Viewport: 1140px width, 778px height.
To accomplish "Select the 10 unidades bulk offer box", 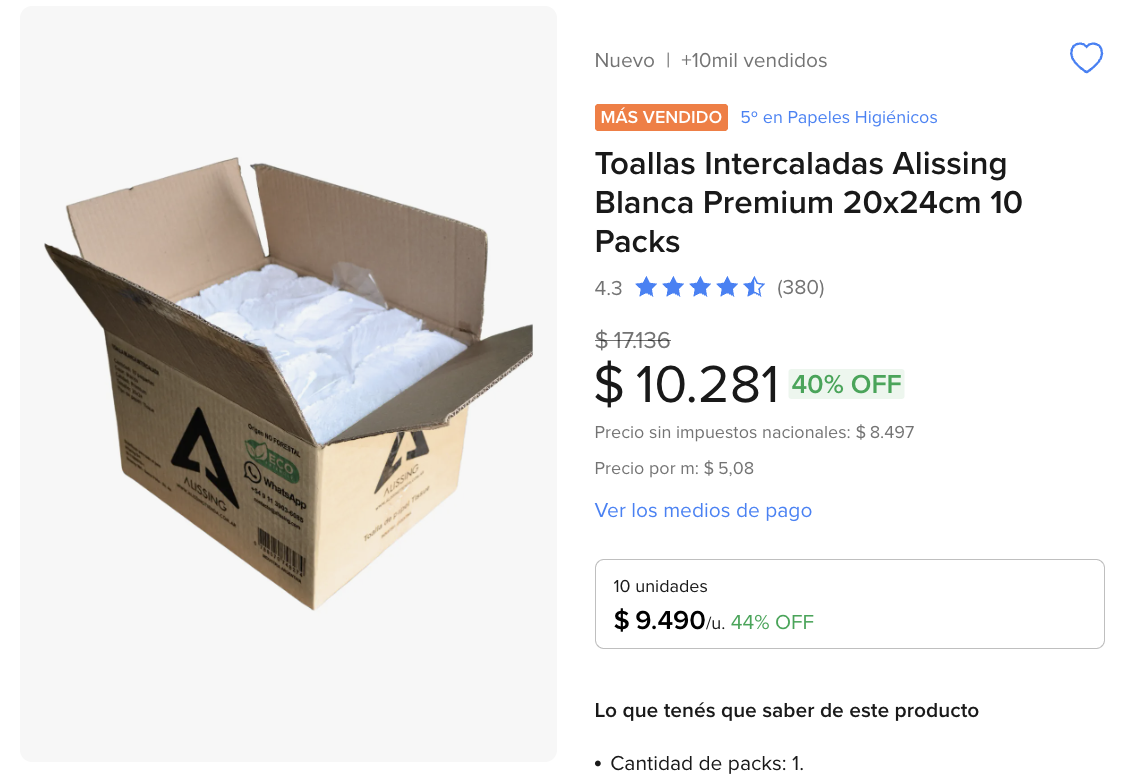I will click(849, 604).
